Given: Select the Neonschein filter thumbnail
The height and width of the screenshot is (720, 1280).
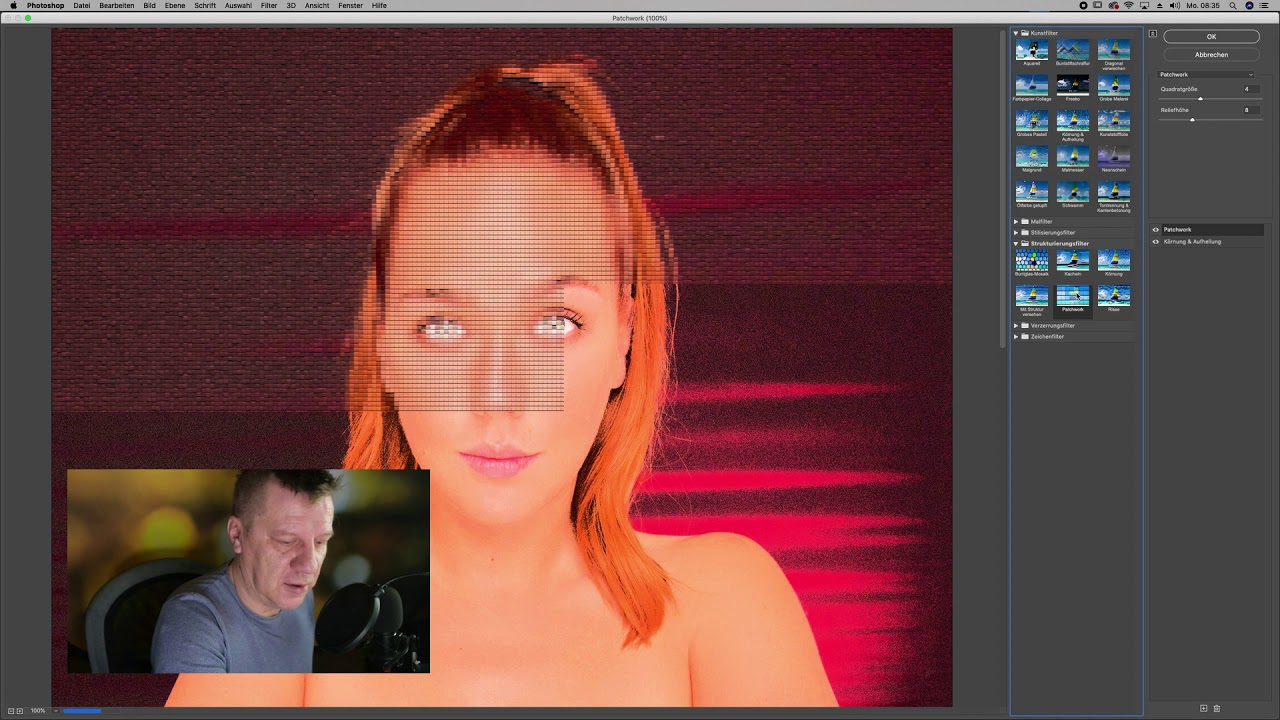Looking at the screenshot, I should pos(1114,156).
